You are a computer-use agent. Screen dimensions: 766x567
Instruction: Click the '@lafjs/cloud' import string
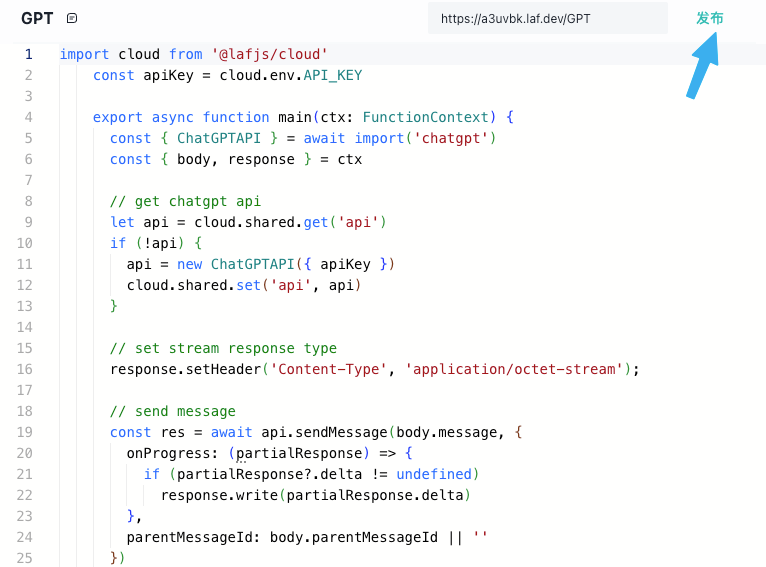[x=269, y=54]
